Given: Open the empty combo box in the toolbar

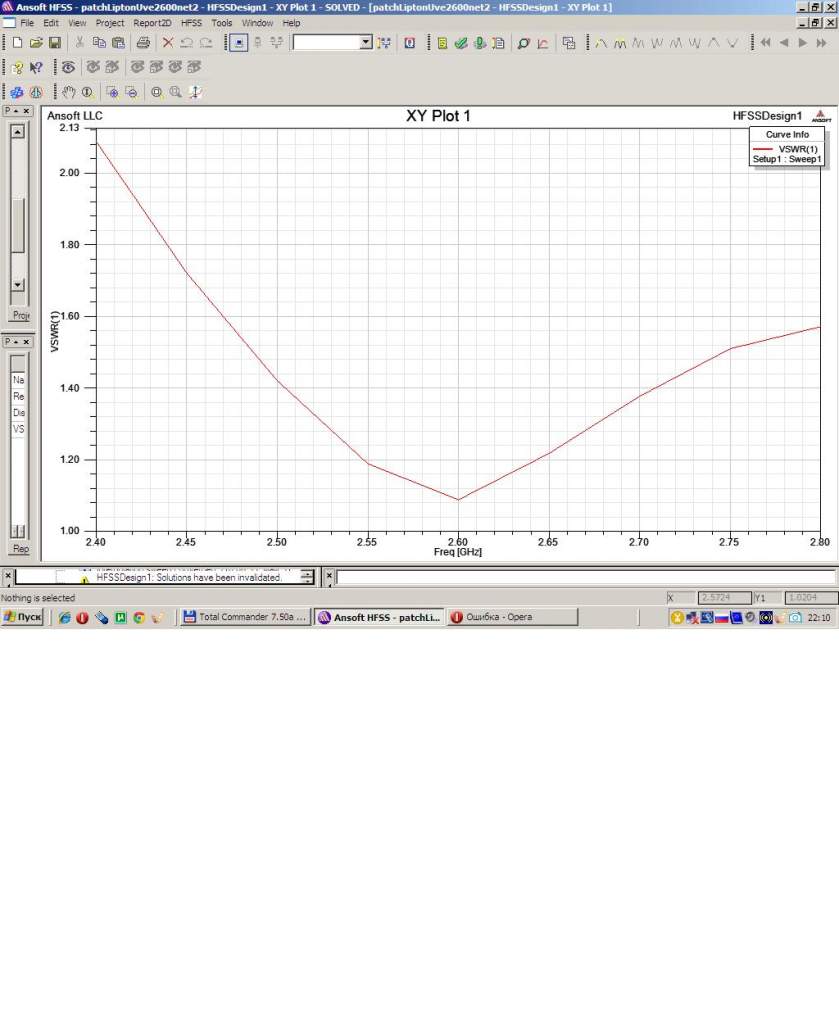Looking at the screenshot, I should (365, 43).
